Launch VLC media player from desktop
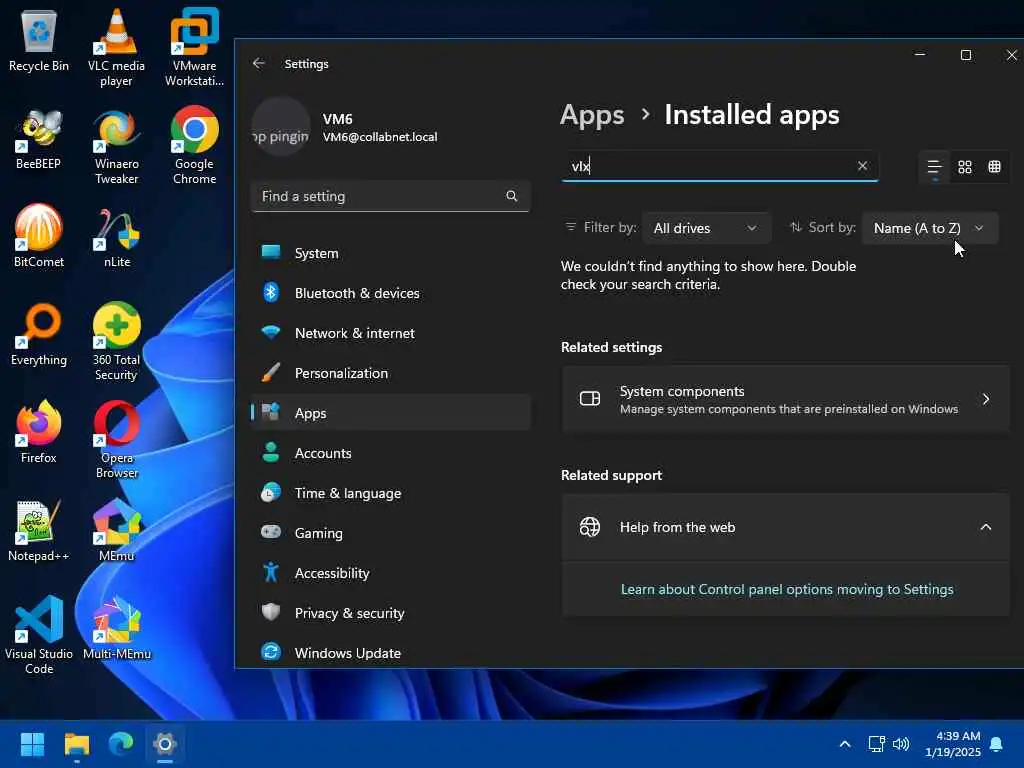Screen dimensions: 1024x768 click(x=116, y=47)
